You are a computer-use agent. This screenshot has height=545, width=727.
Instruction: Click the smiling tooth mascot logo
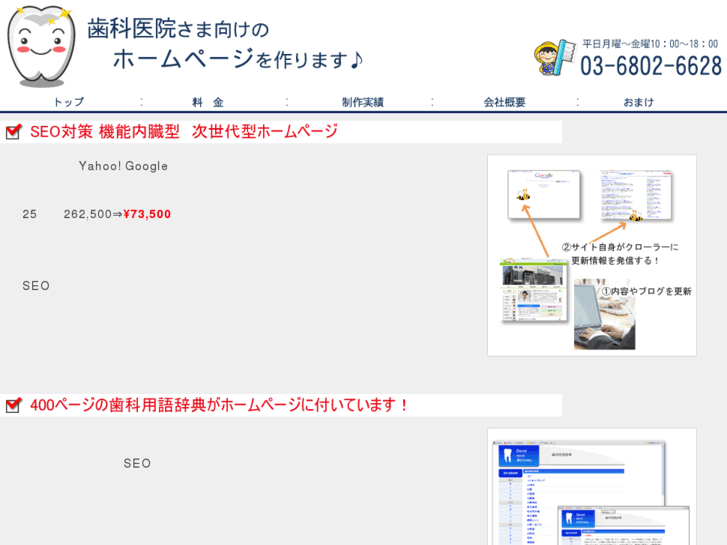pyautogui.click(x=41, y=46)
